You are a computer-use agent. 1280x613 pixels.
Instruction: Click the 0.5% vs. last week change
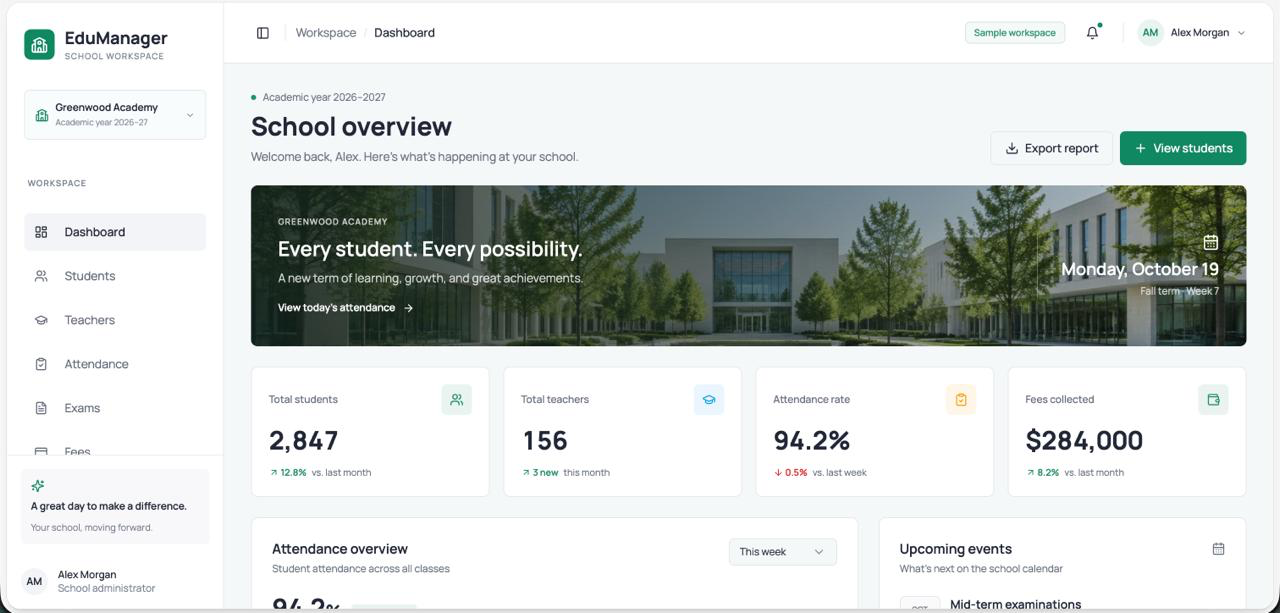click(822, 473)
